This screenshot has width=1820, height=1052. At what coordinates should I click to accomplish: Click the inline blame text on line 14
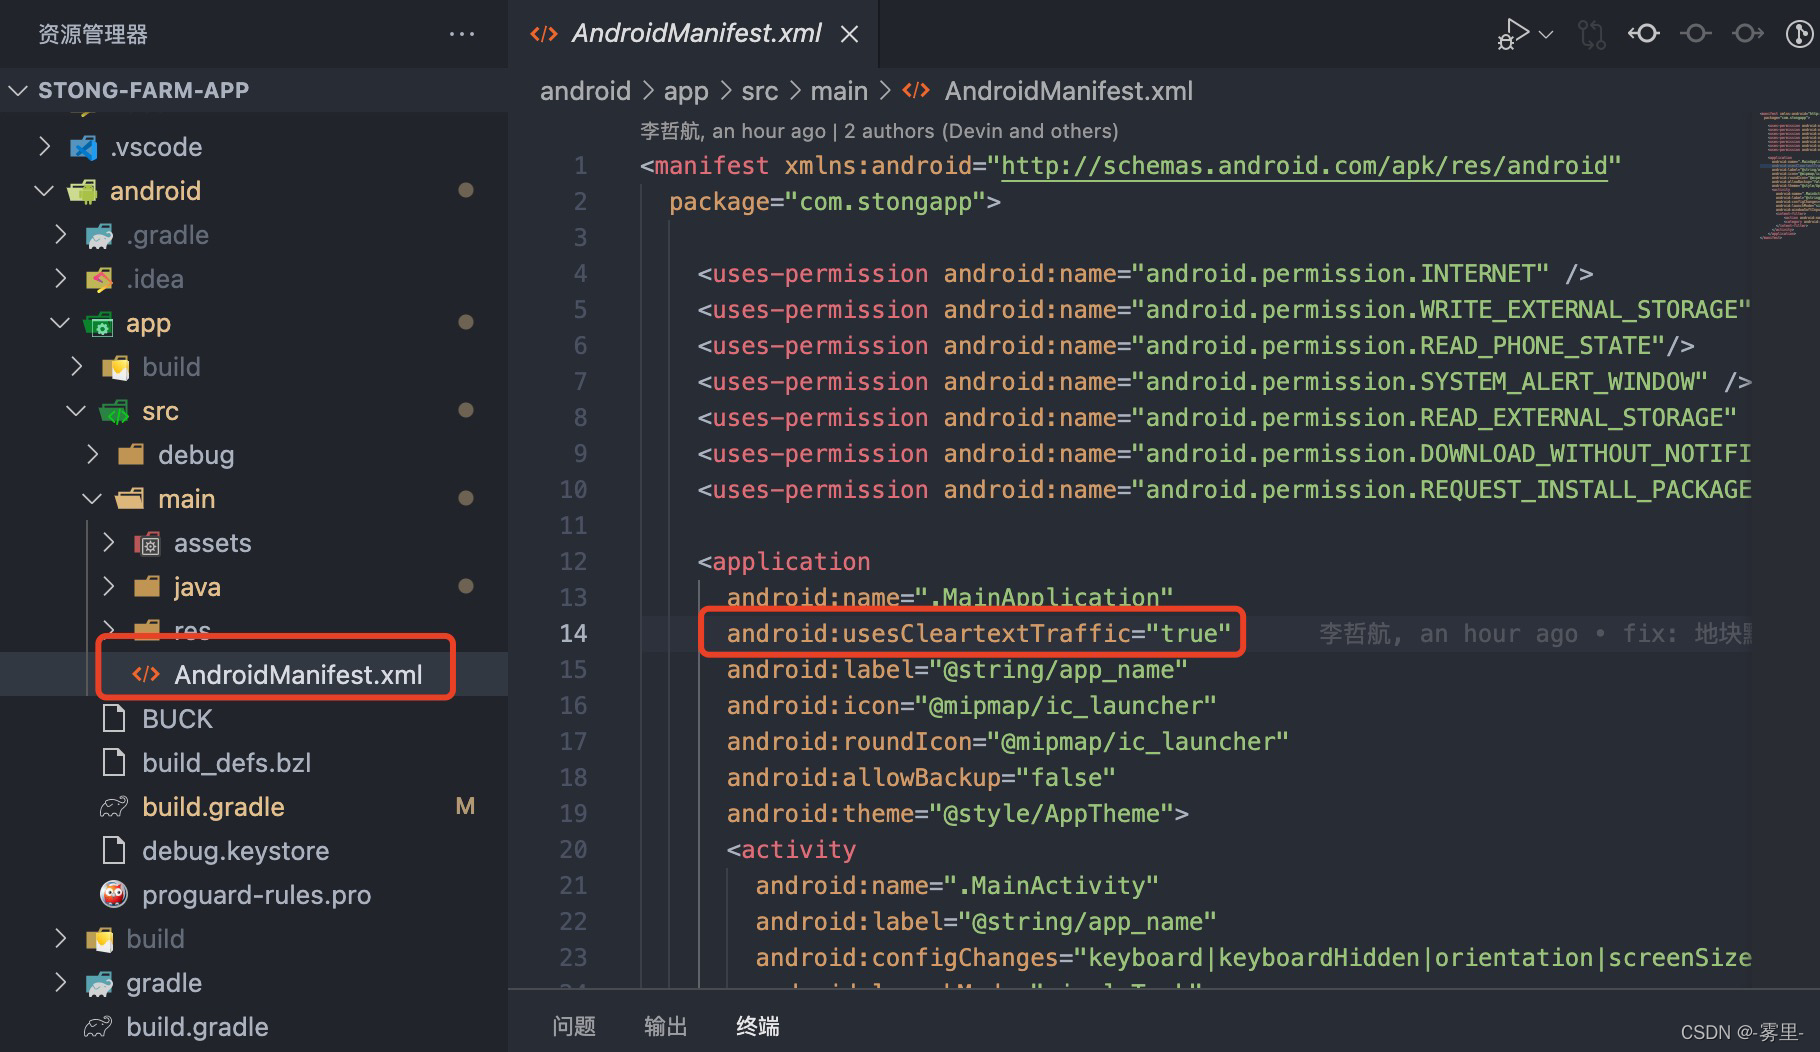point(1535,634)
